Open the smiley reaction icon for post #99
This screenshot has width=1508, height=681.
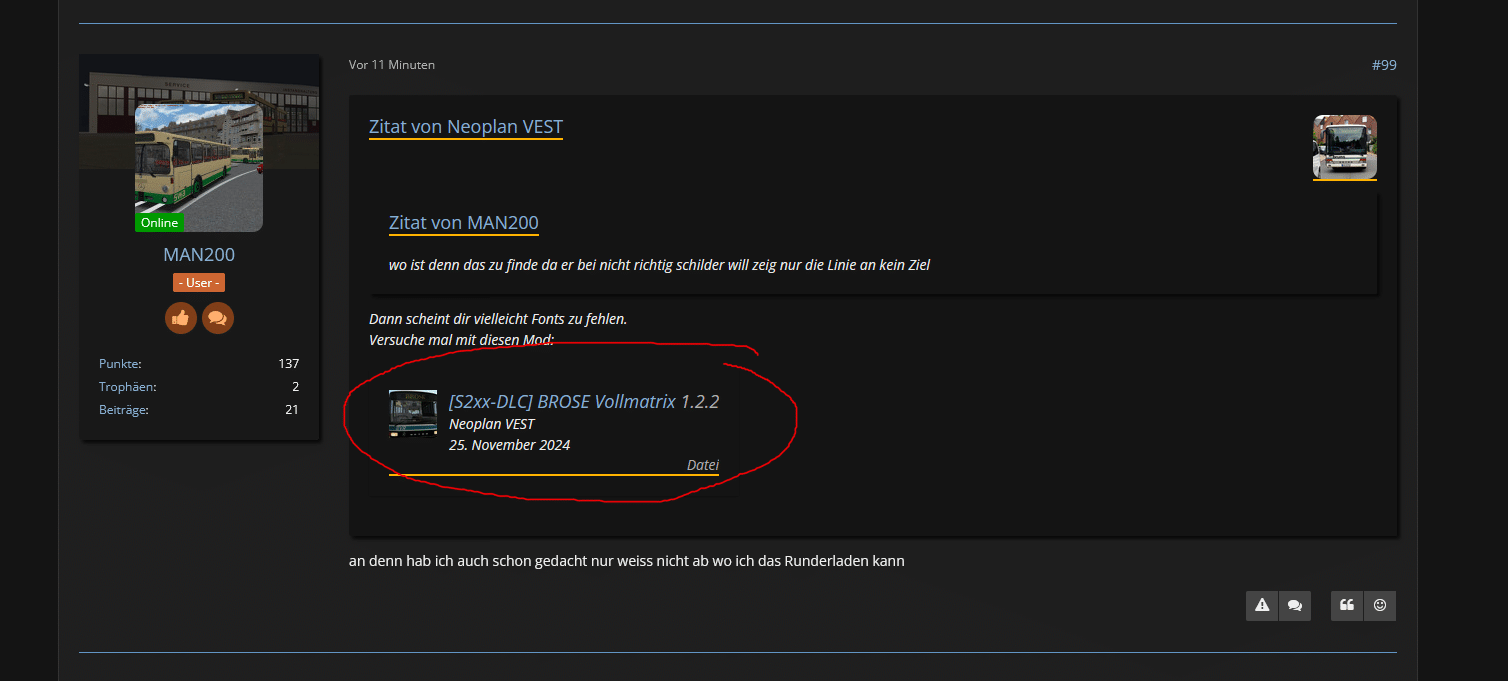[1380, 605]
